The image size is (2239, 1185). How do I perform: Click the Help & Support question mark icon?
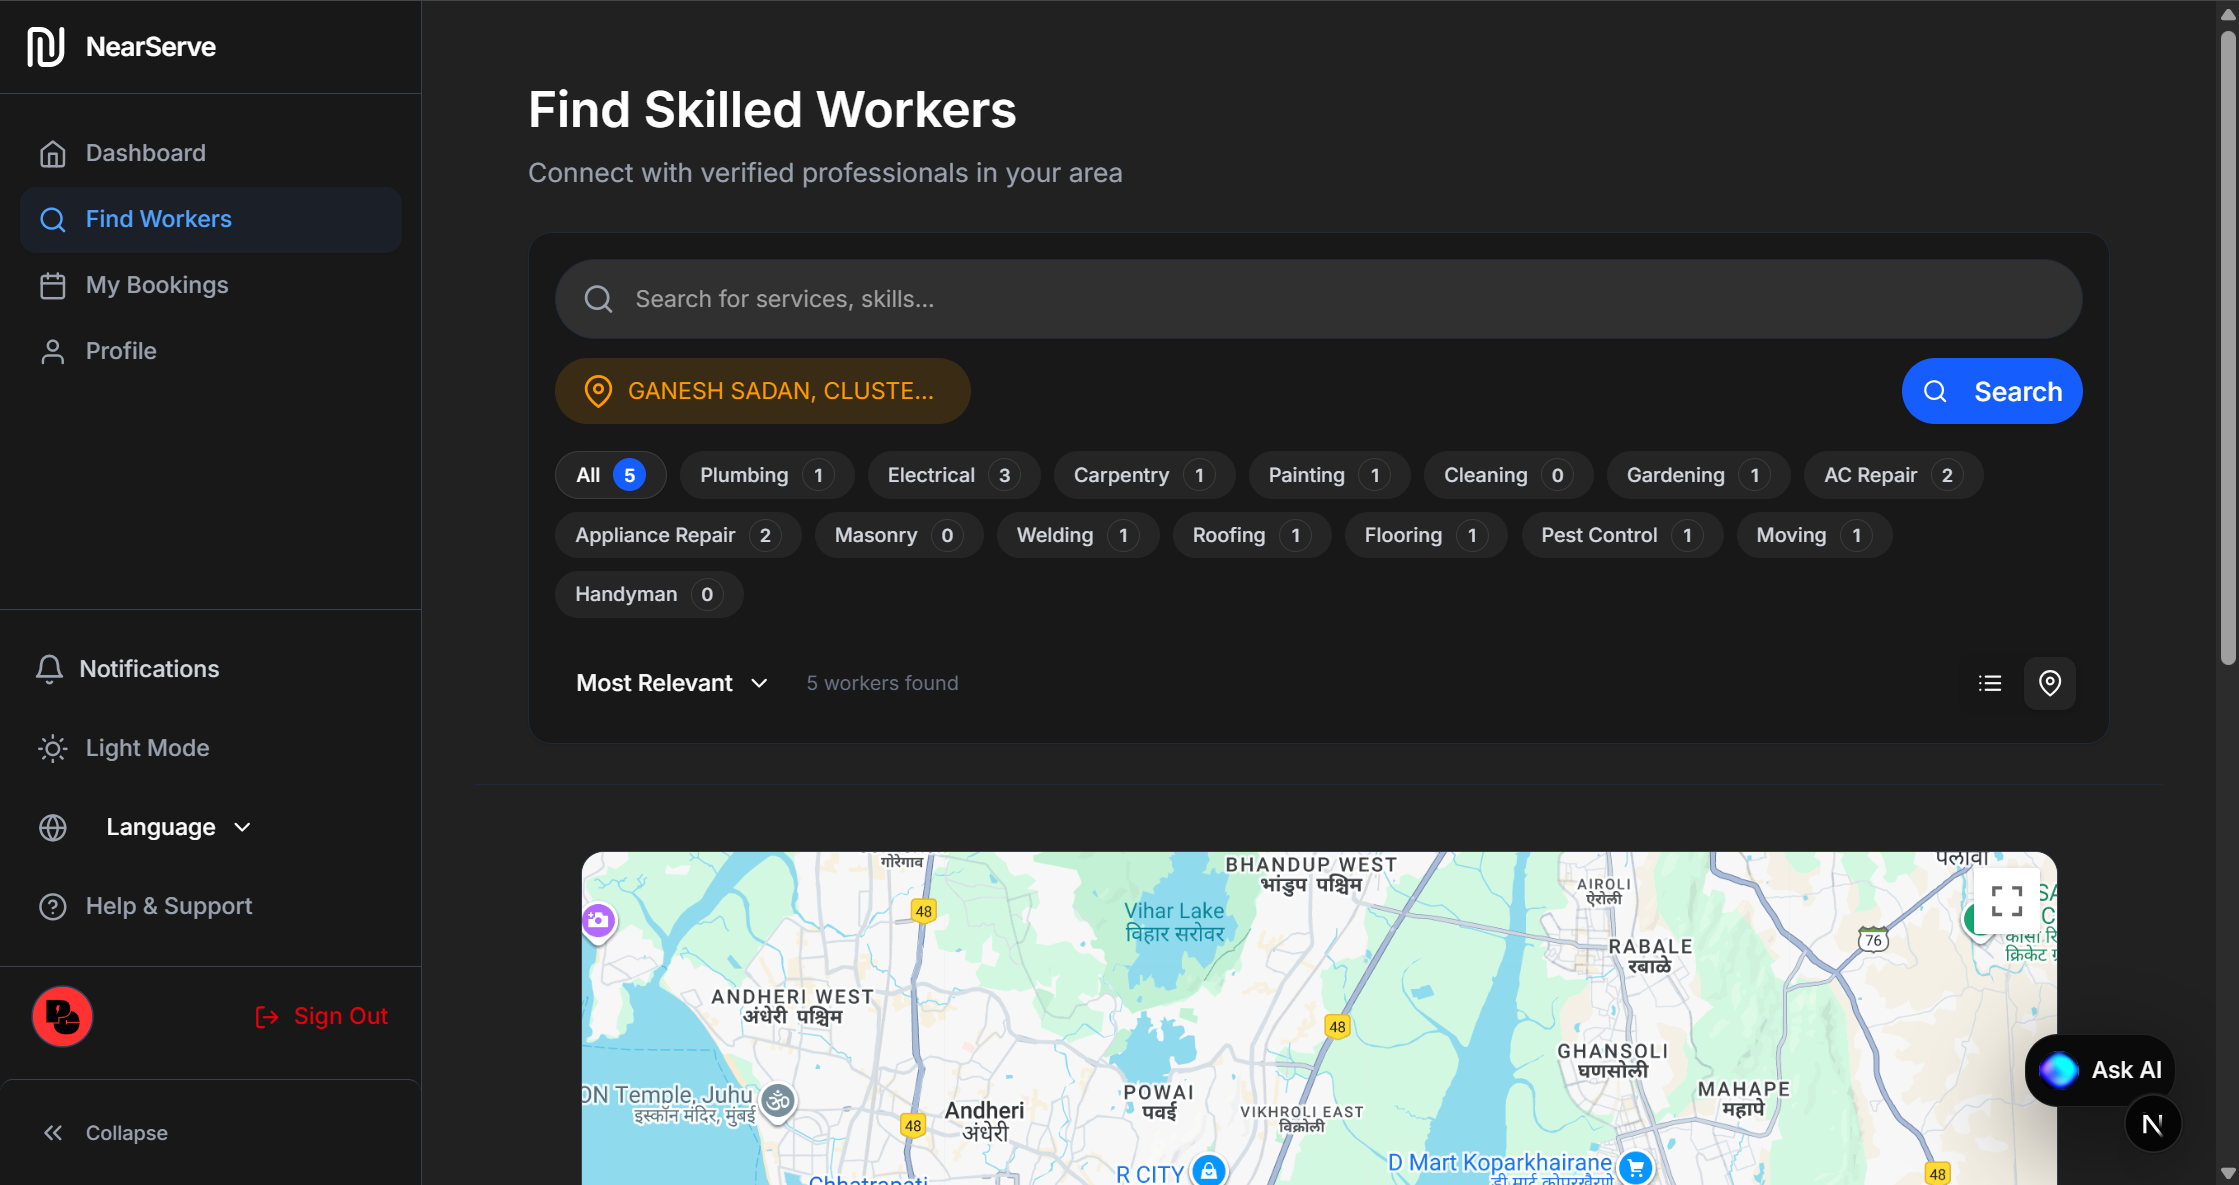(x=52, y=906)
